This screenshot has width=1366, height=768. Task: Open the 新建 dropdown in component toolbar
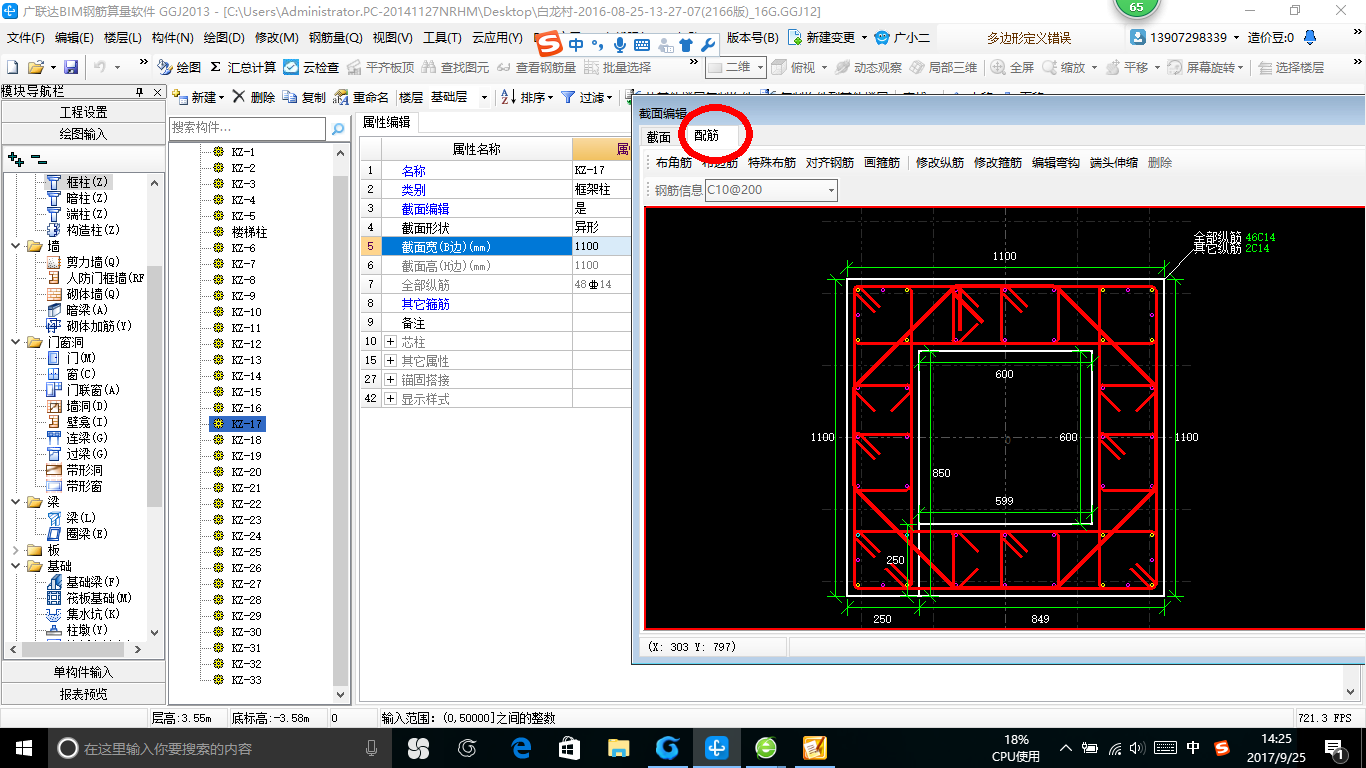coord(221,98)
